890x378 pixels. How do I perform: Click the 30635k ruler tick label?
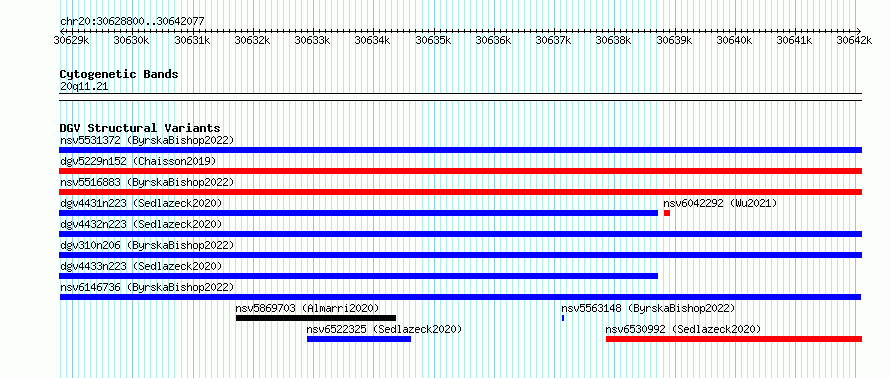pos(434,40)
